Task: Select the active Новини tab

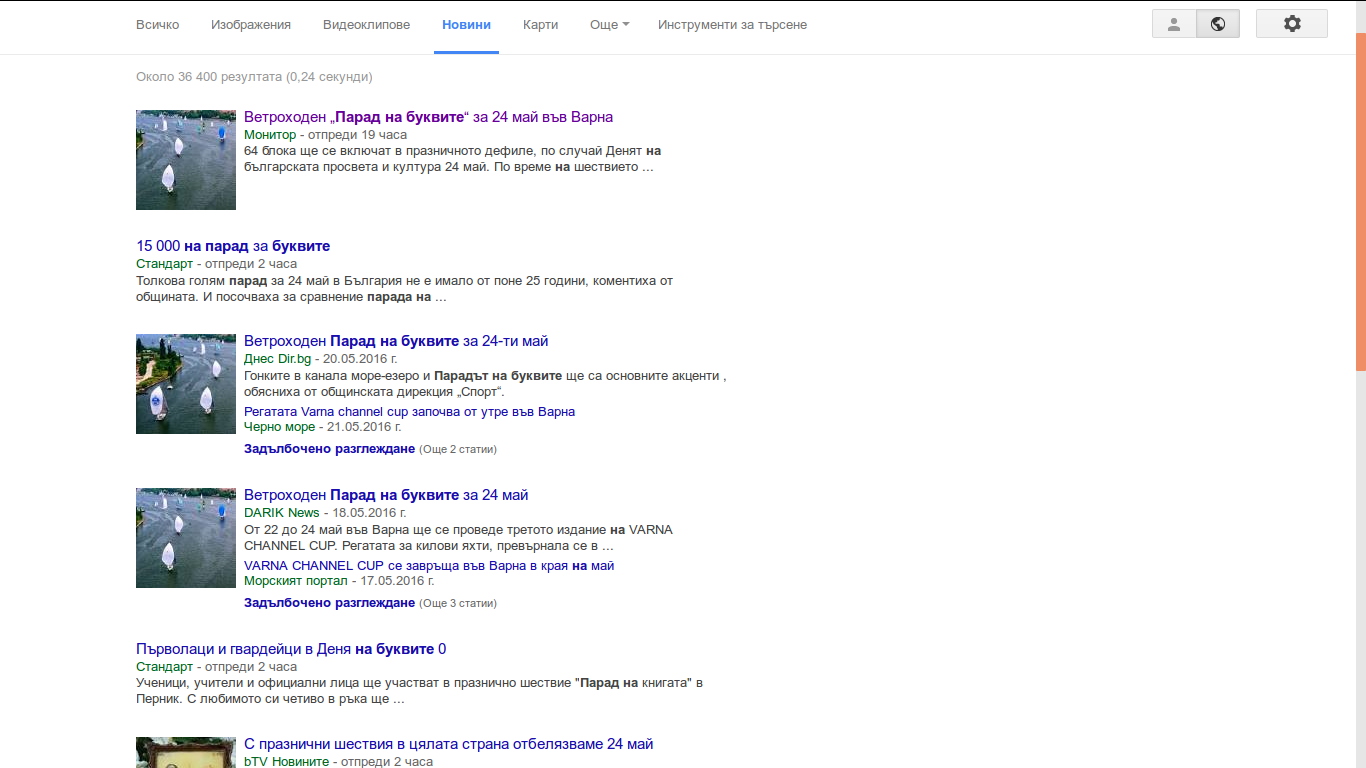Action: tap(466, 25)
